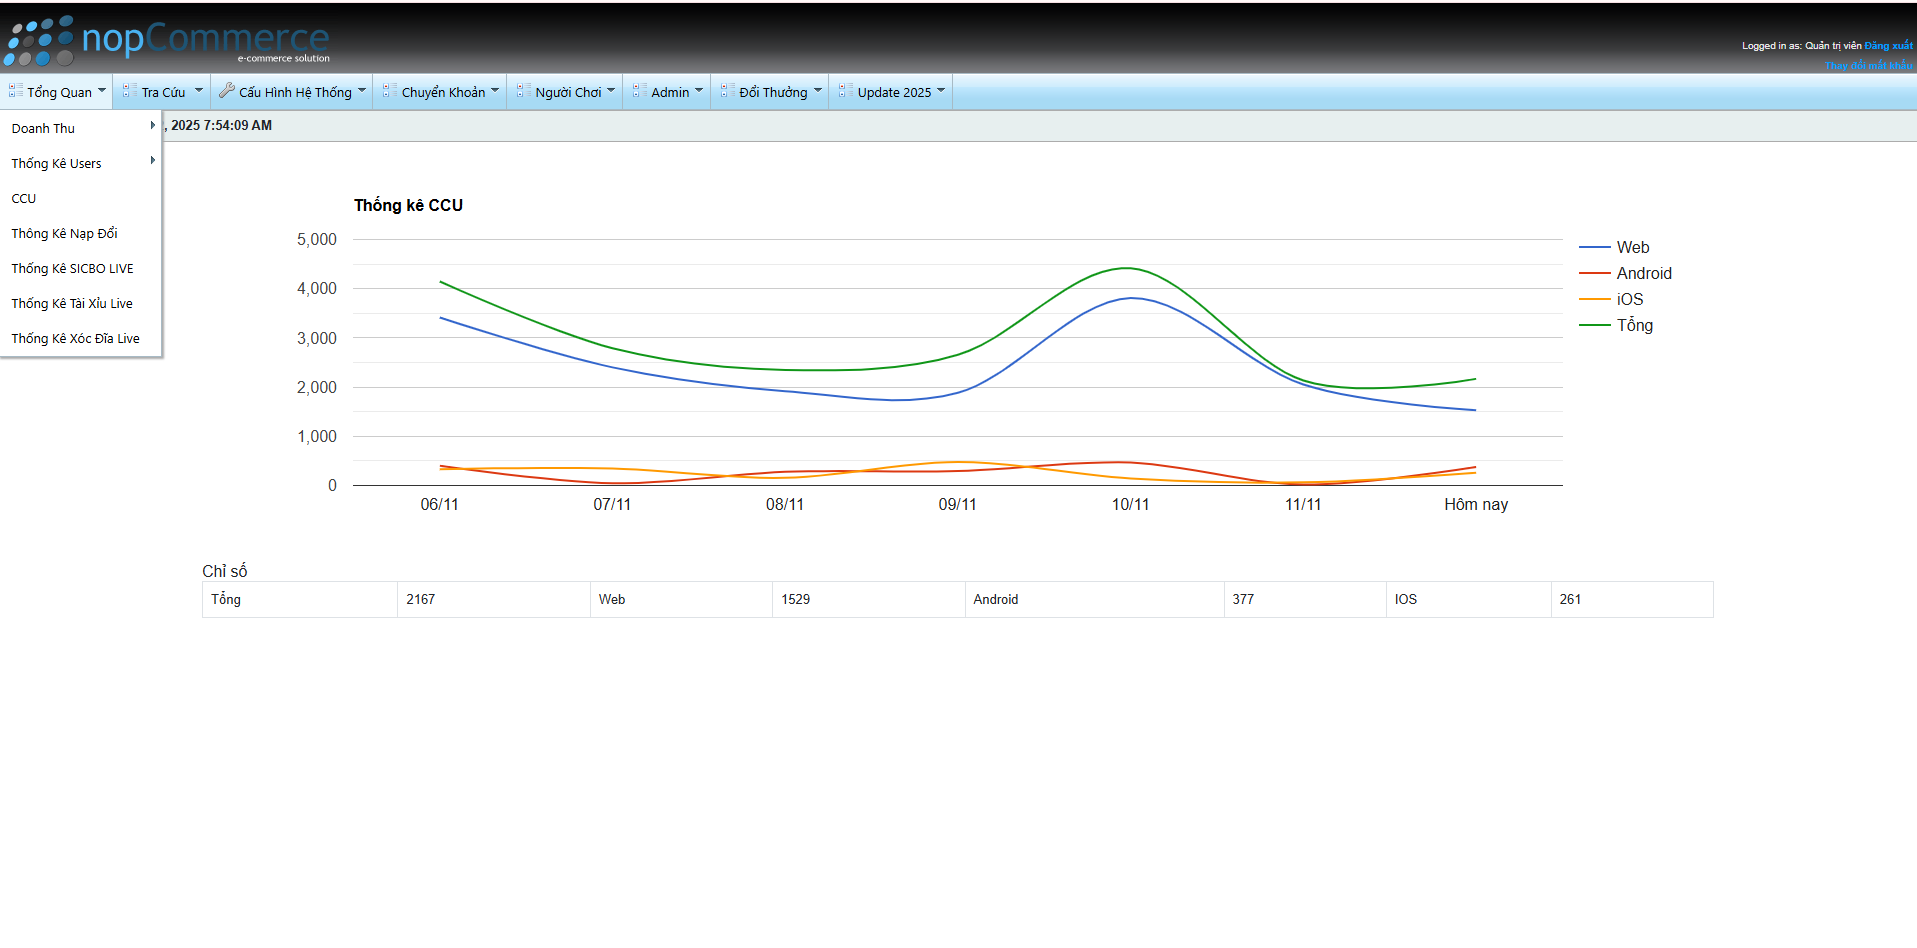The image size is (1917, 948).
Task: Click the grid icon beside Đổi Thưởng
Action: click(728, 91)
